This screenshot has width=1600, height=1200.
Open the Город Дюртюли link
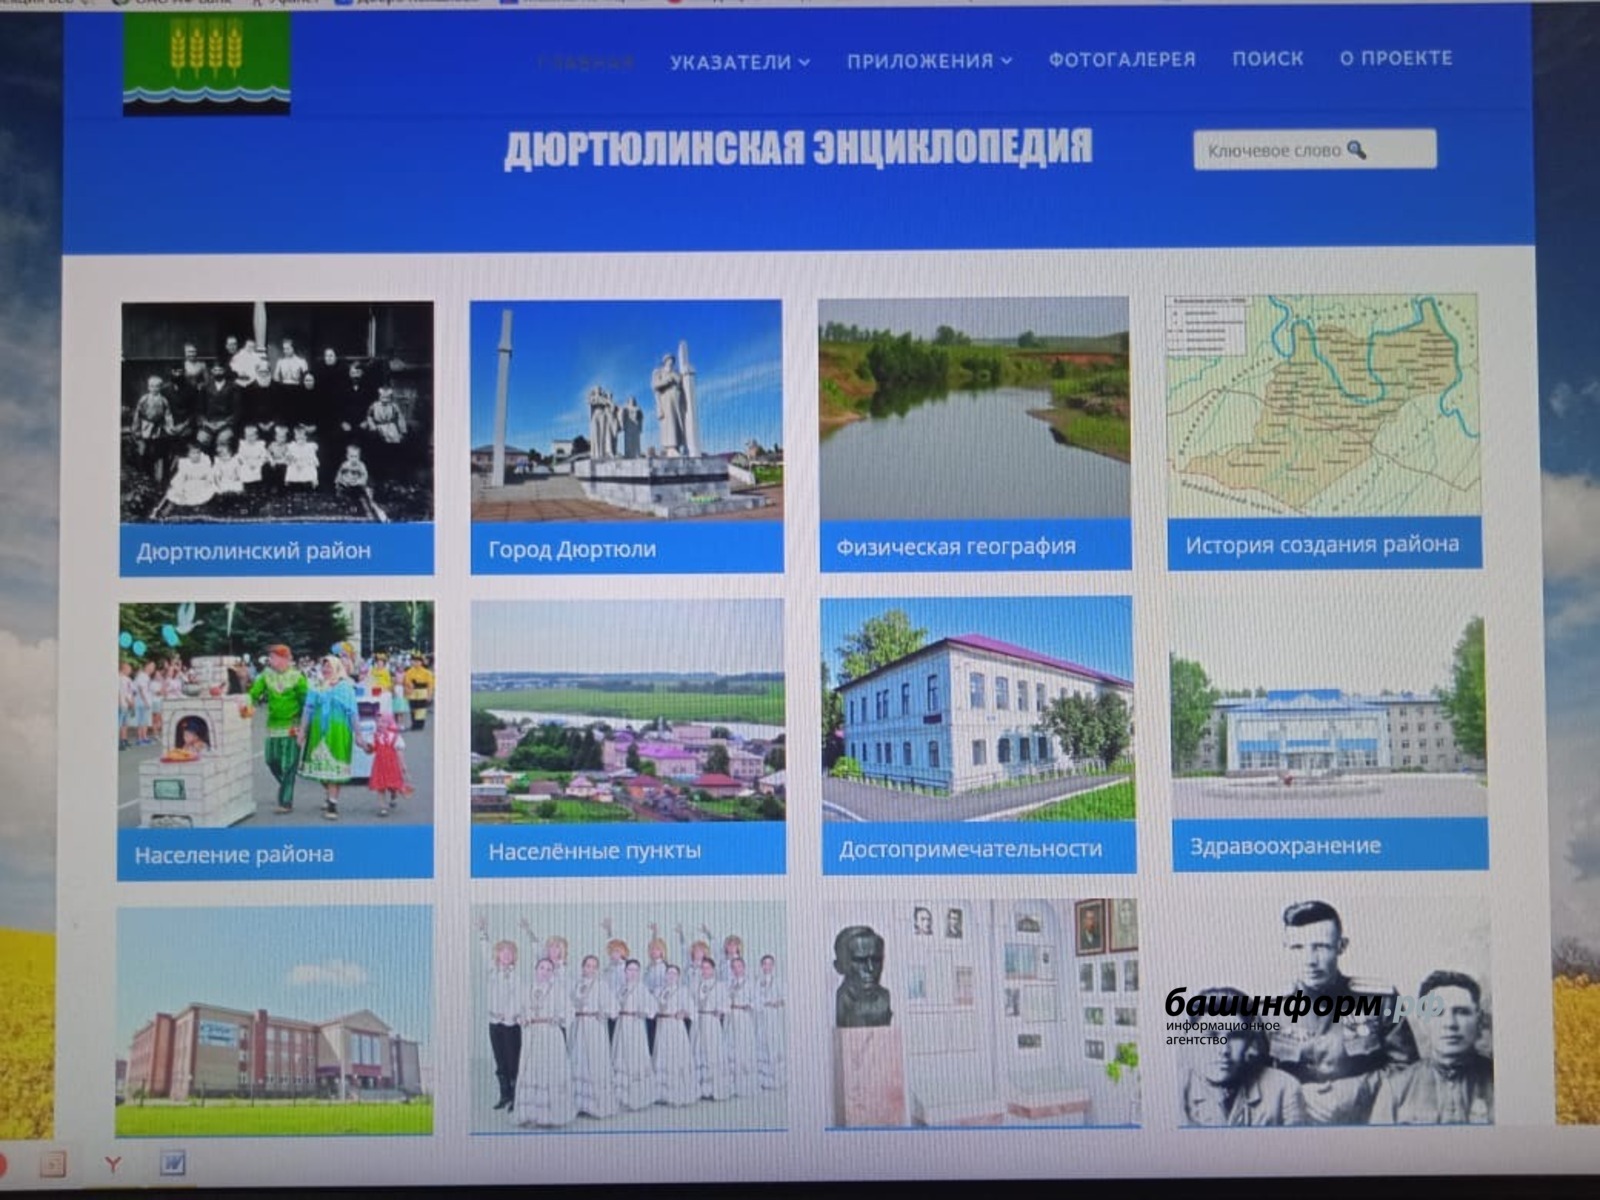point(572,549)
